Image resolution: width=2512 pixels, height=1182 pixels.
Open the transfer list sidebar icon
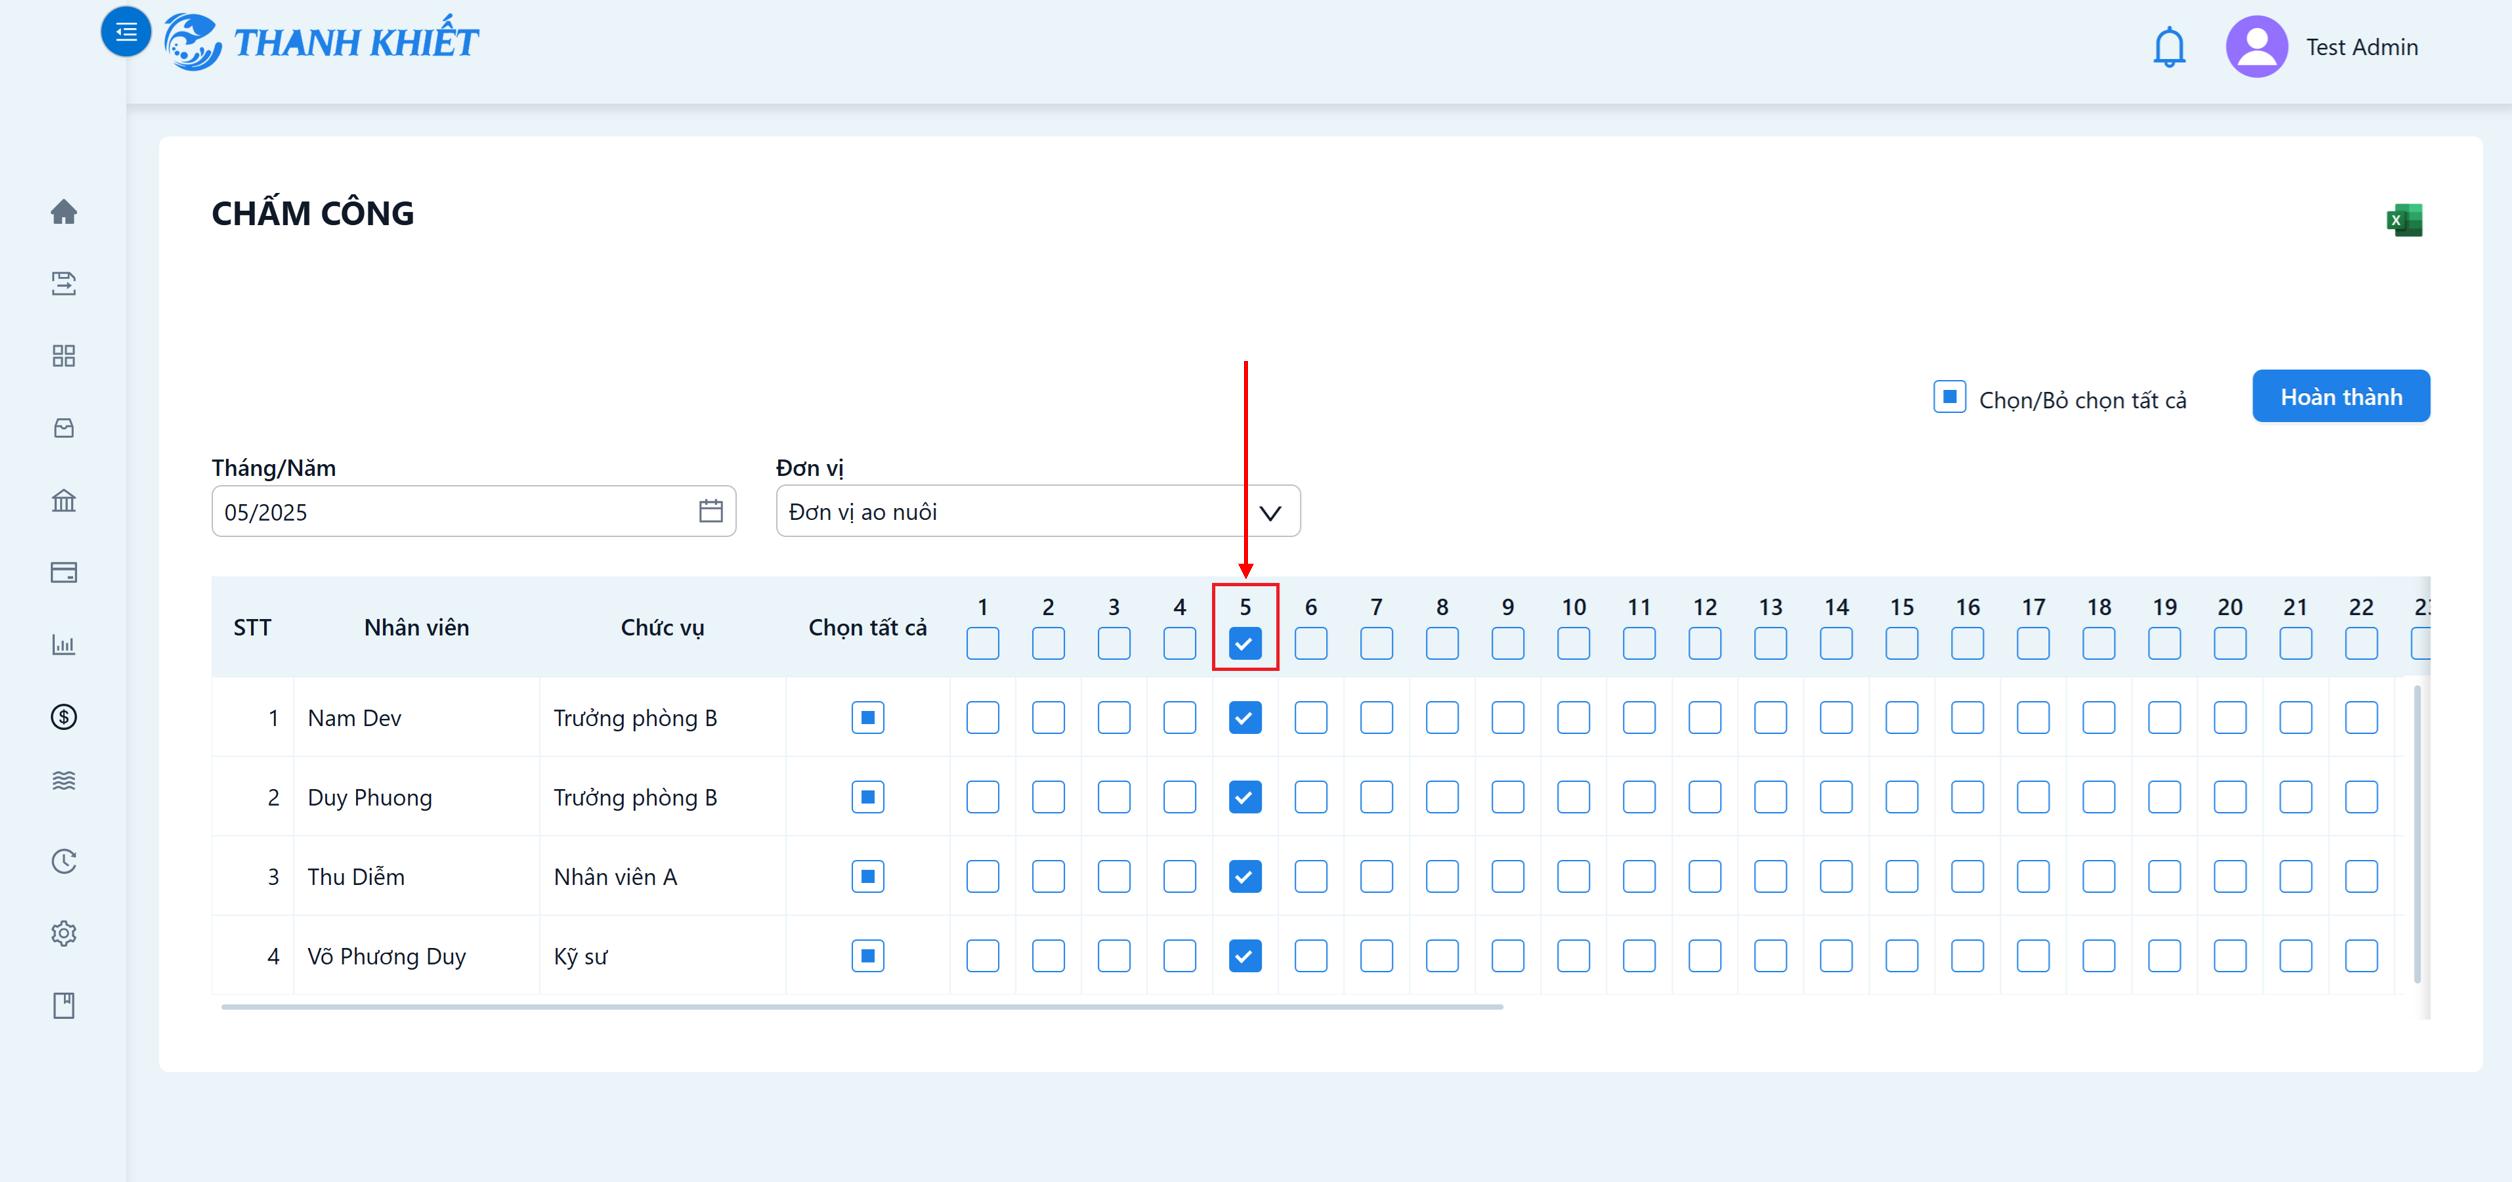64,284
